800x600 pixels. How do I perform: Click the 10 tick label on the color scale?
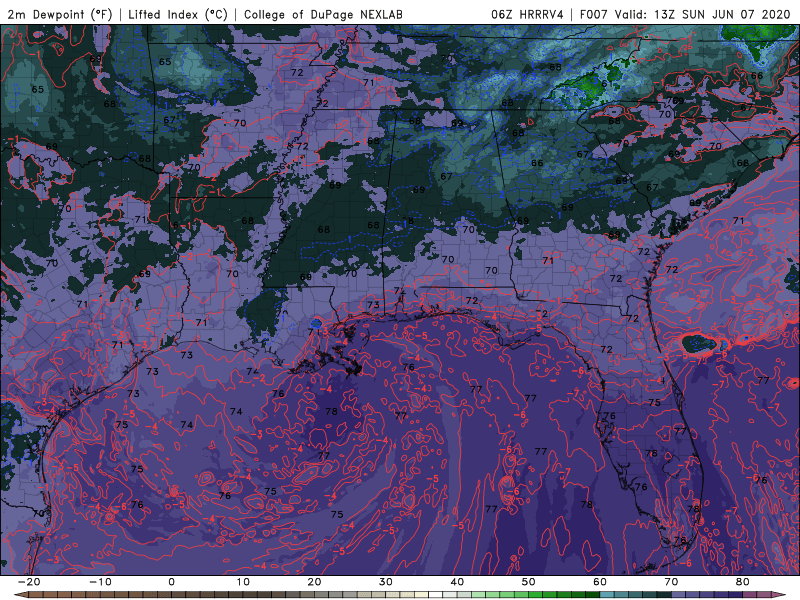243,582
